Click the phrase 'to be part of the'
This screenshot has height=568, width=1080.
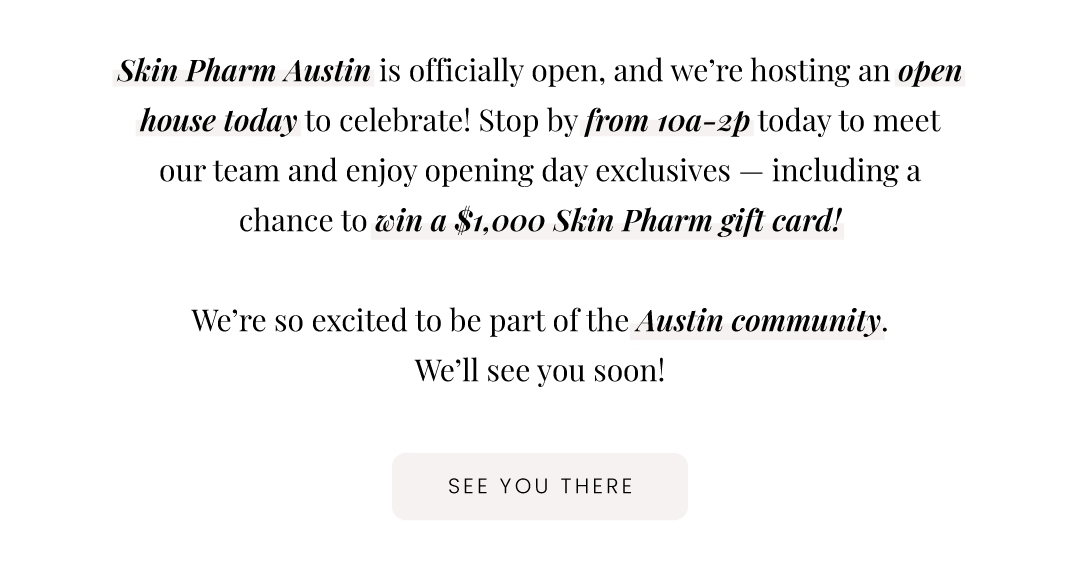pos(522,321)
